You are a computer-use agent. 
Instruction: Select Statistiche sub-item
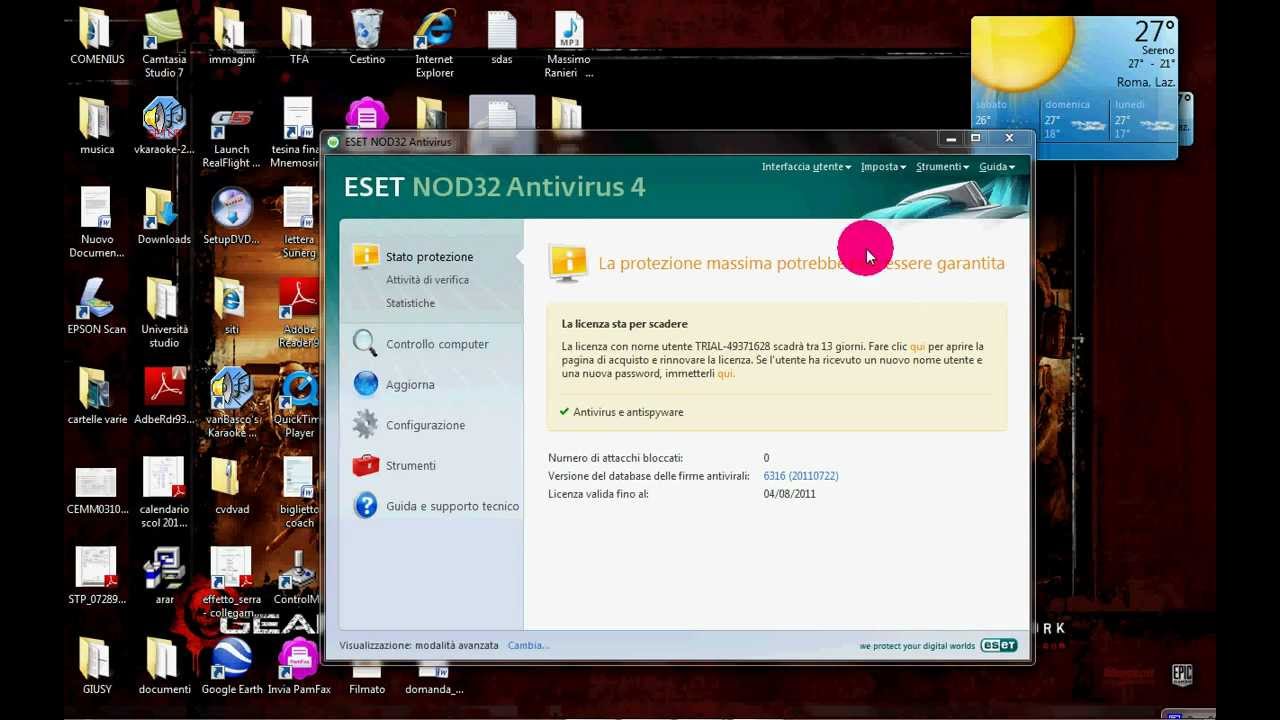(410, 303)
